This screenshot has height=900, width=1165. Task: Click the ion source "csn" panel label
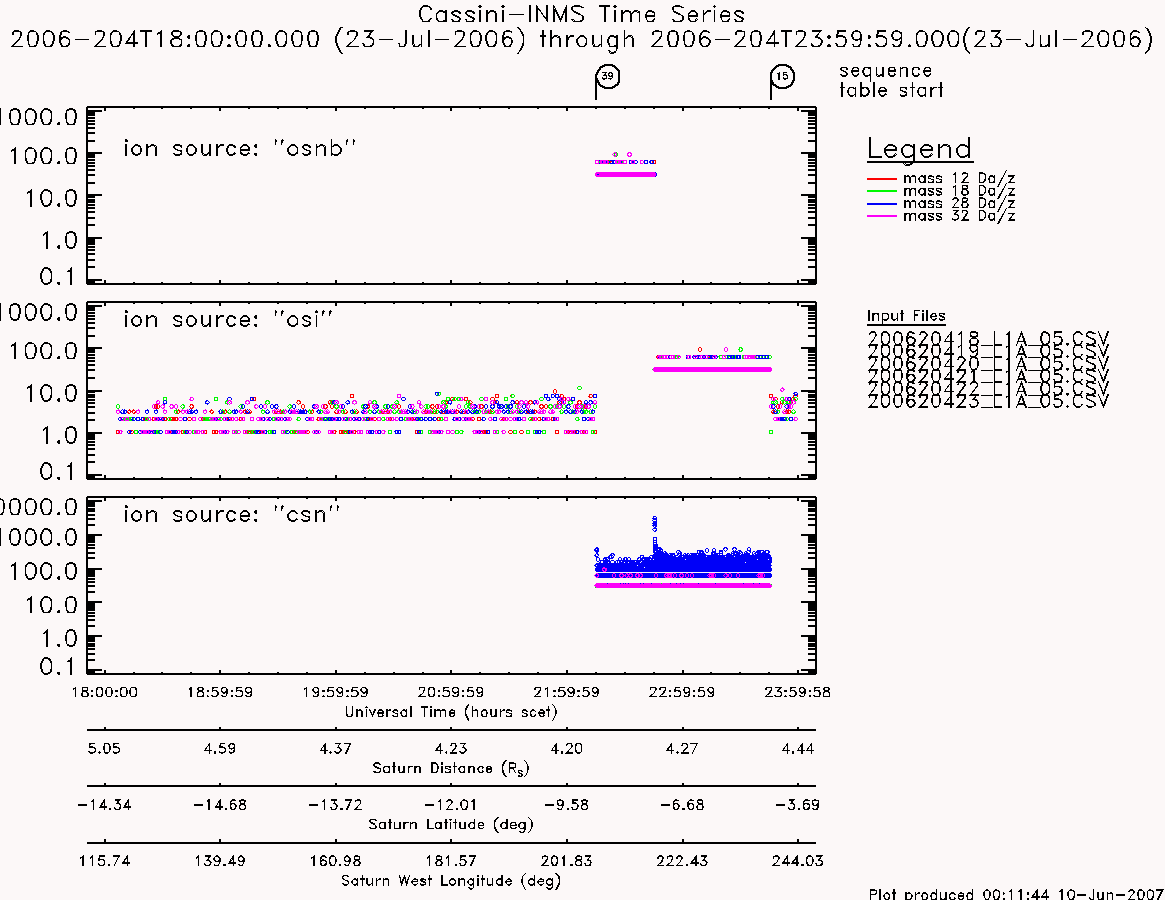(x=232, y=514)
